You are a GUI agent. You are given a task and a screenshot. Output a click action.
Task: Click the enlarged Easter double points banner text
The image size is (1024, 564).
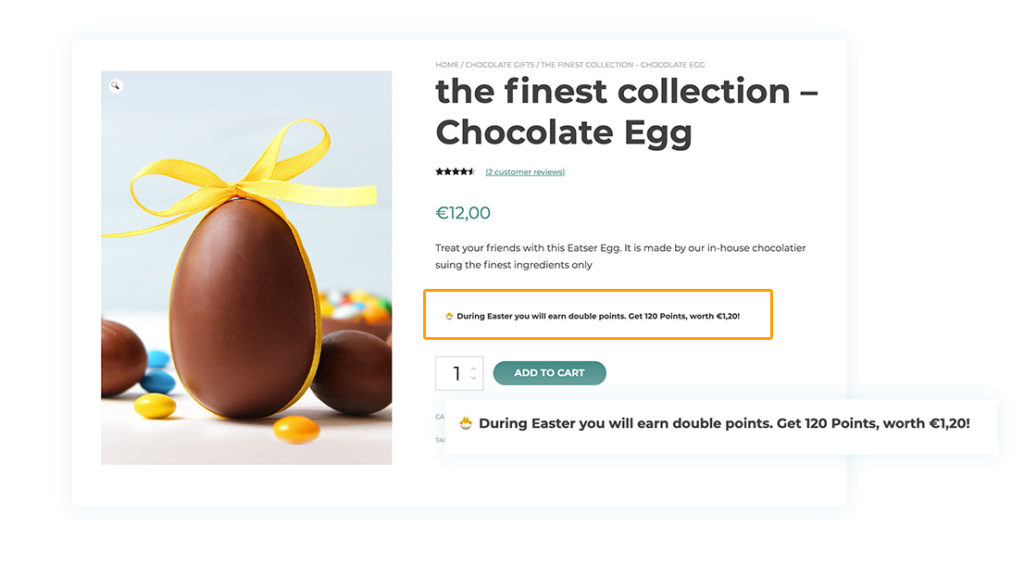724,423
